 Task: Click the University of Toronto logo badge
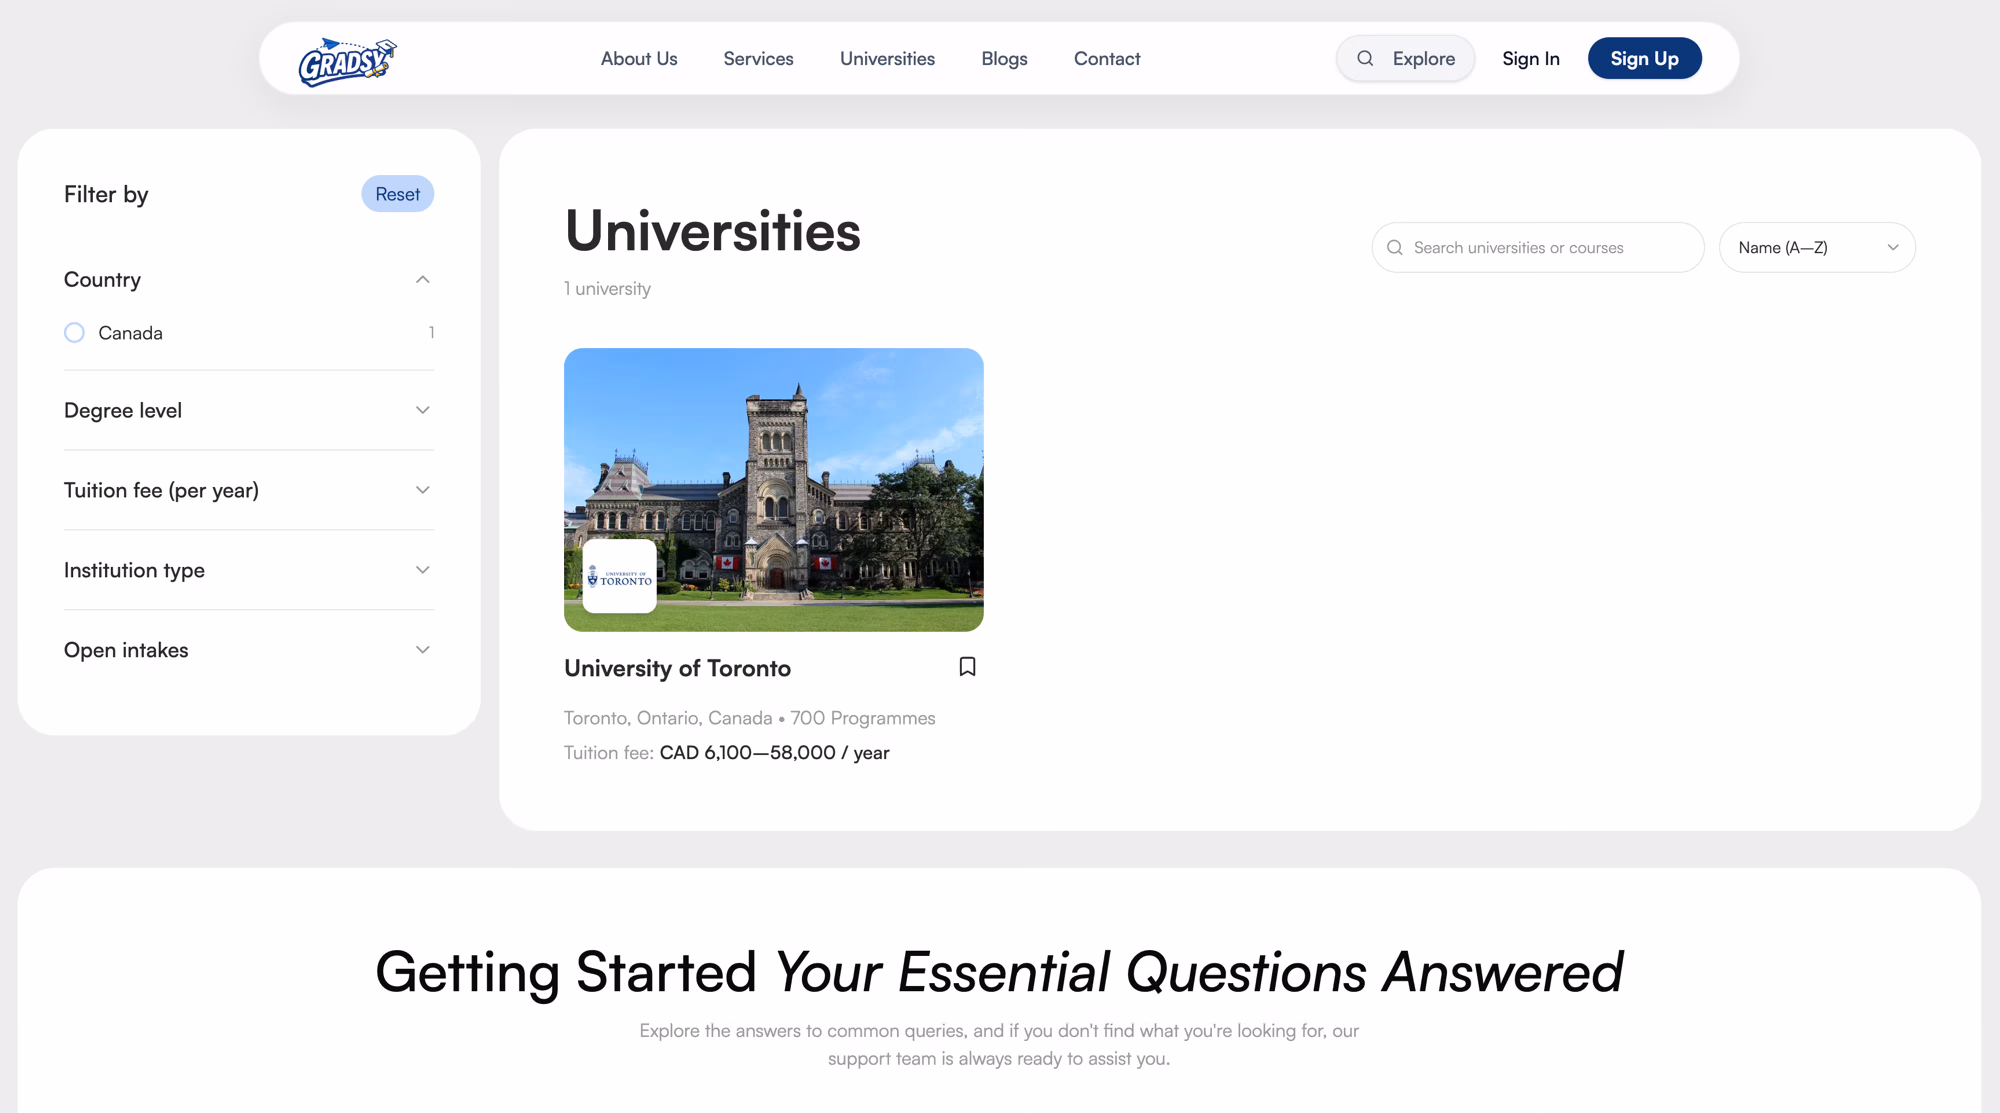coord(620,576)
